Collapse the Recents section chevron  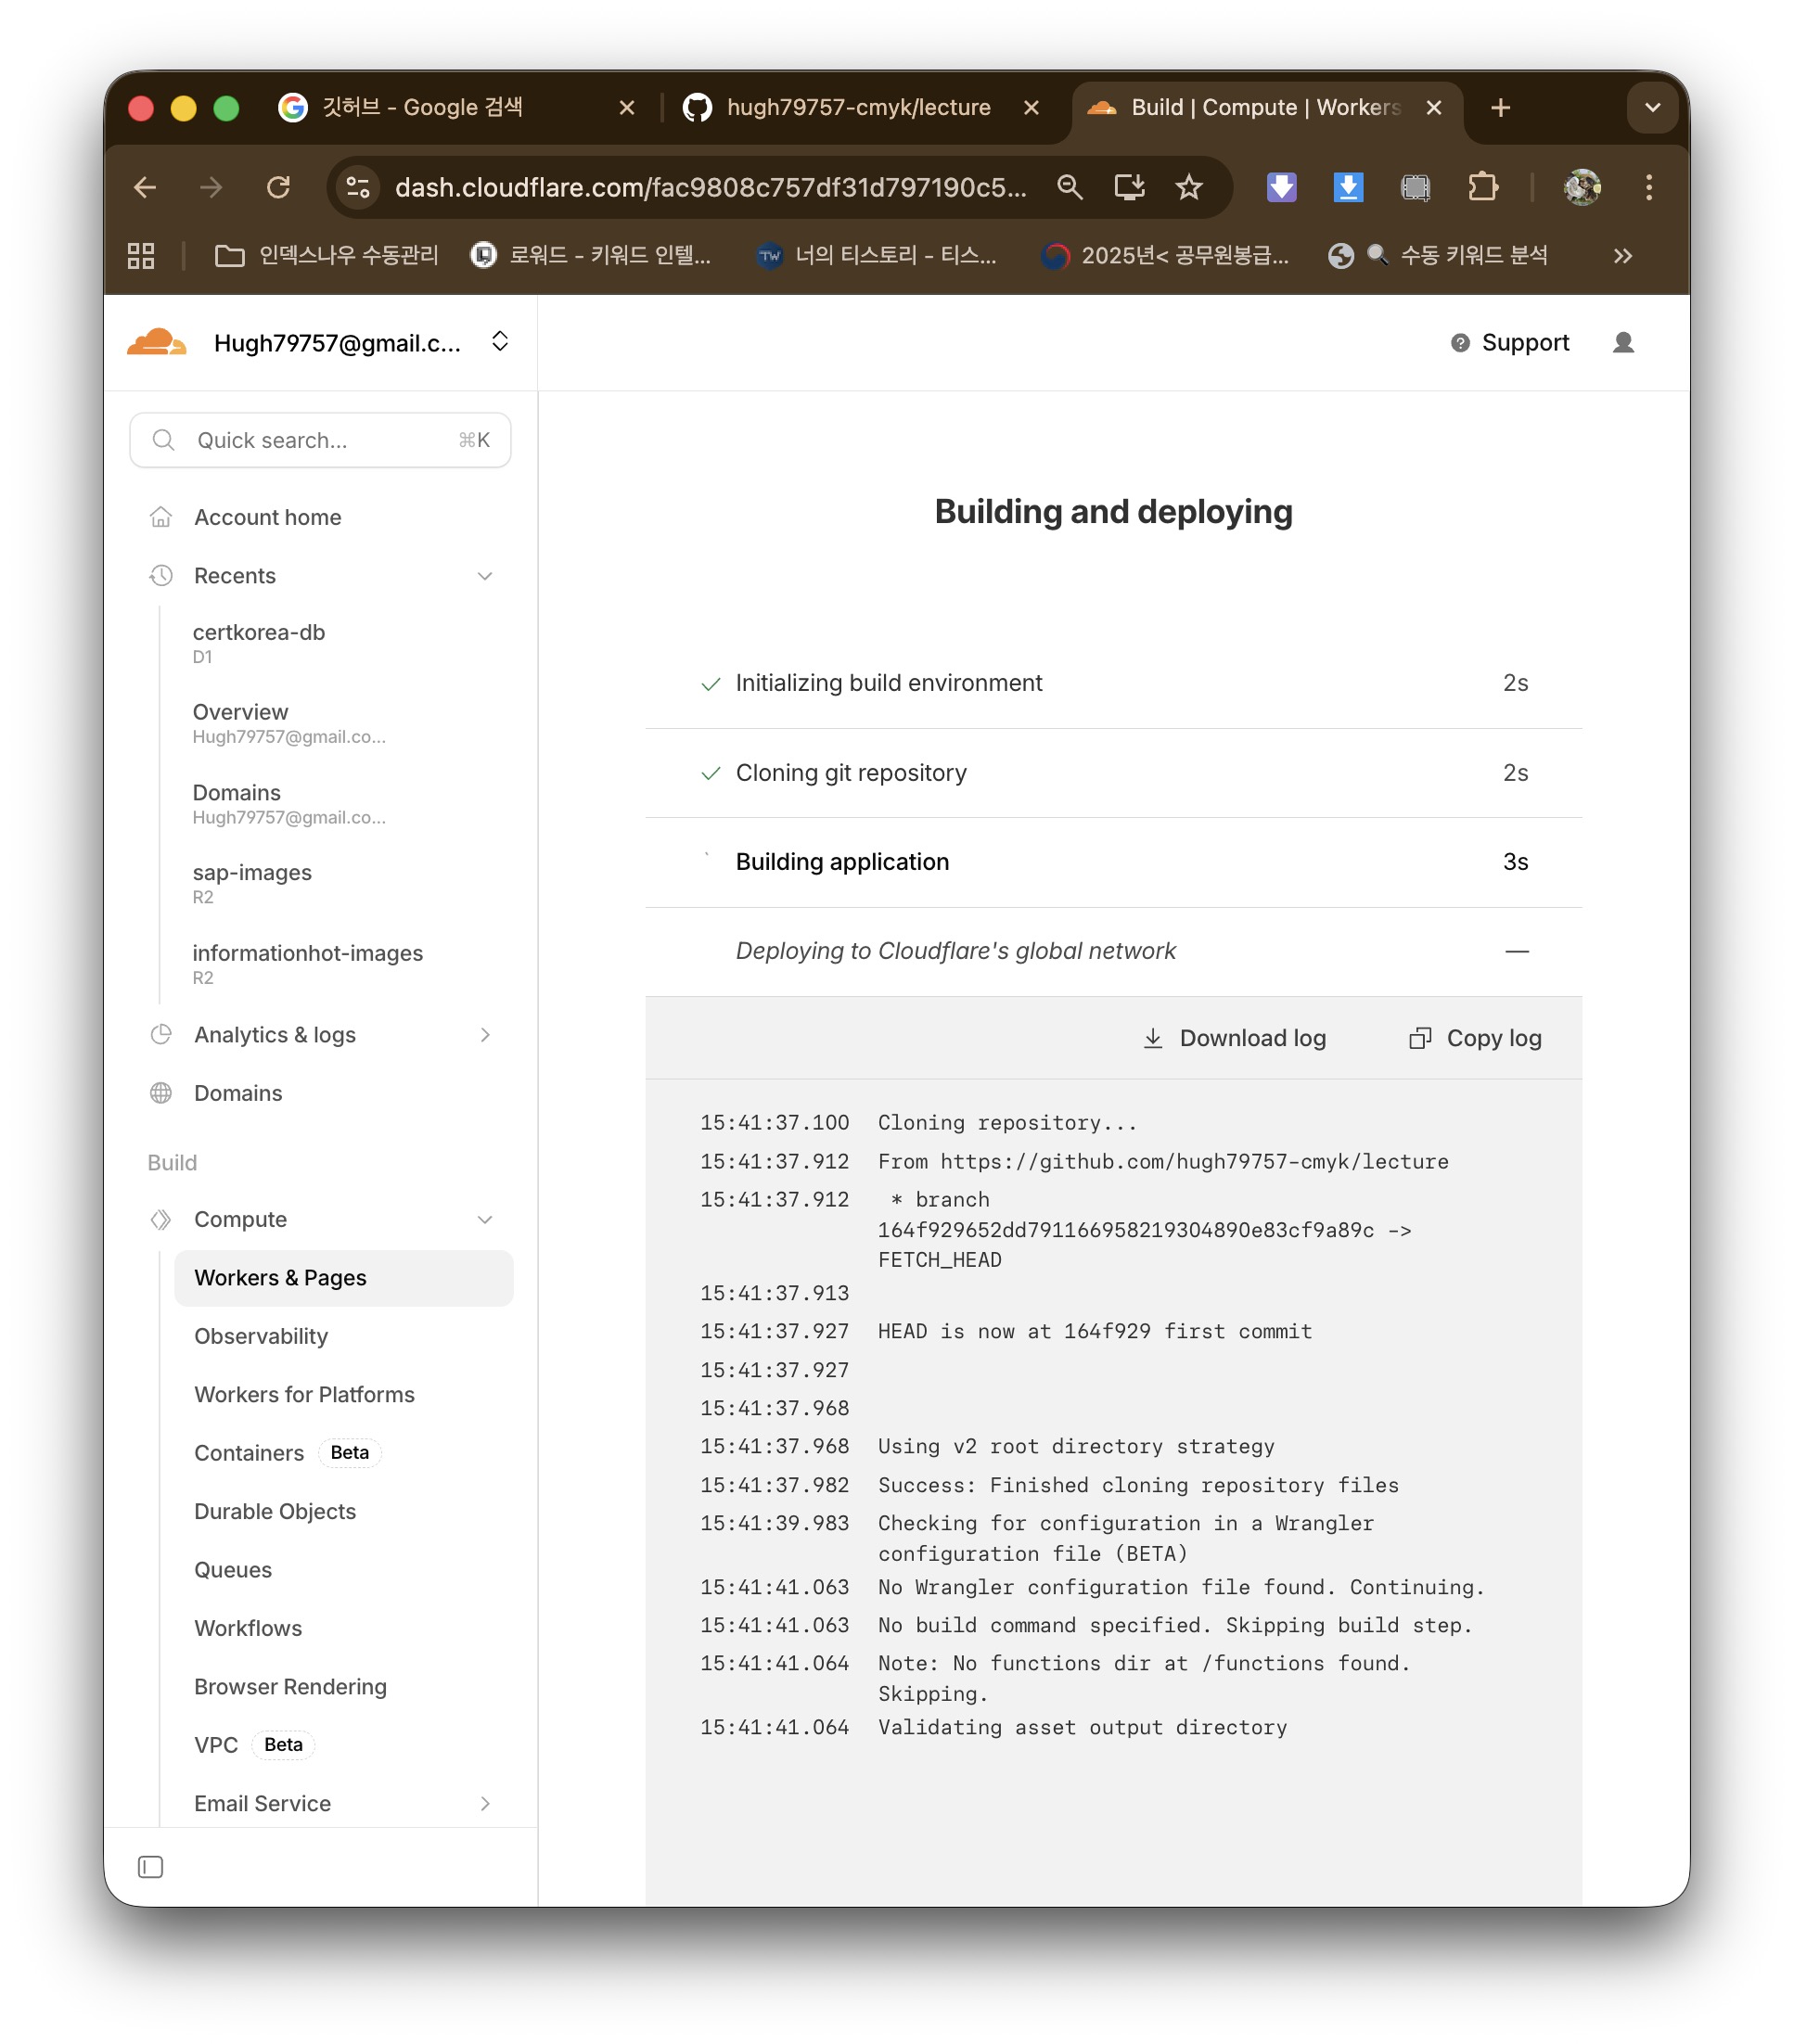coord(485,576)
